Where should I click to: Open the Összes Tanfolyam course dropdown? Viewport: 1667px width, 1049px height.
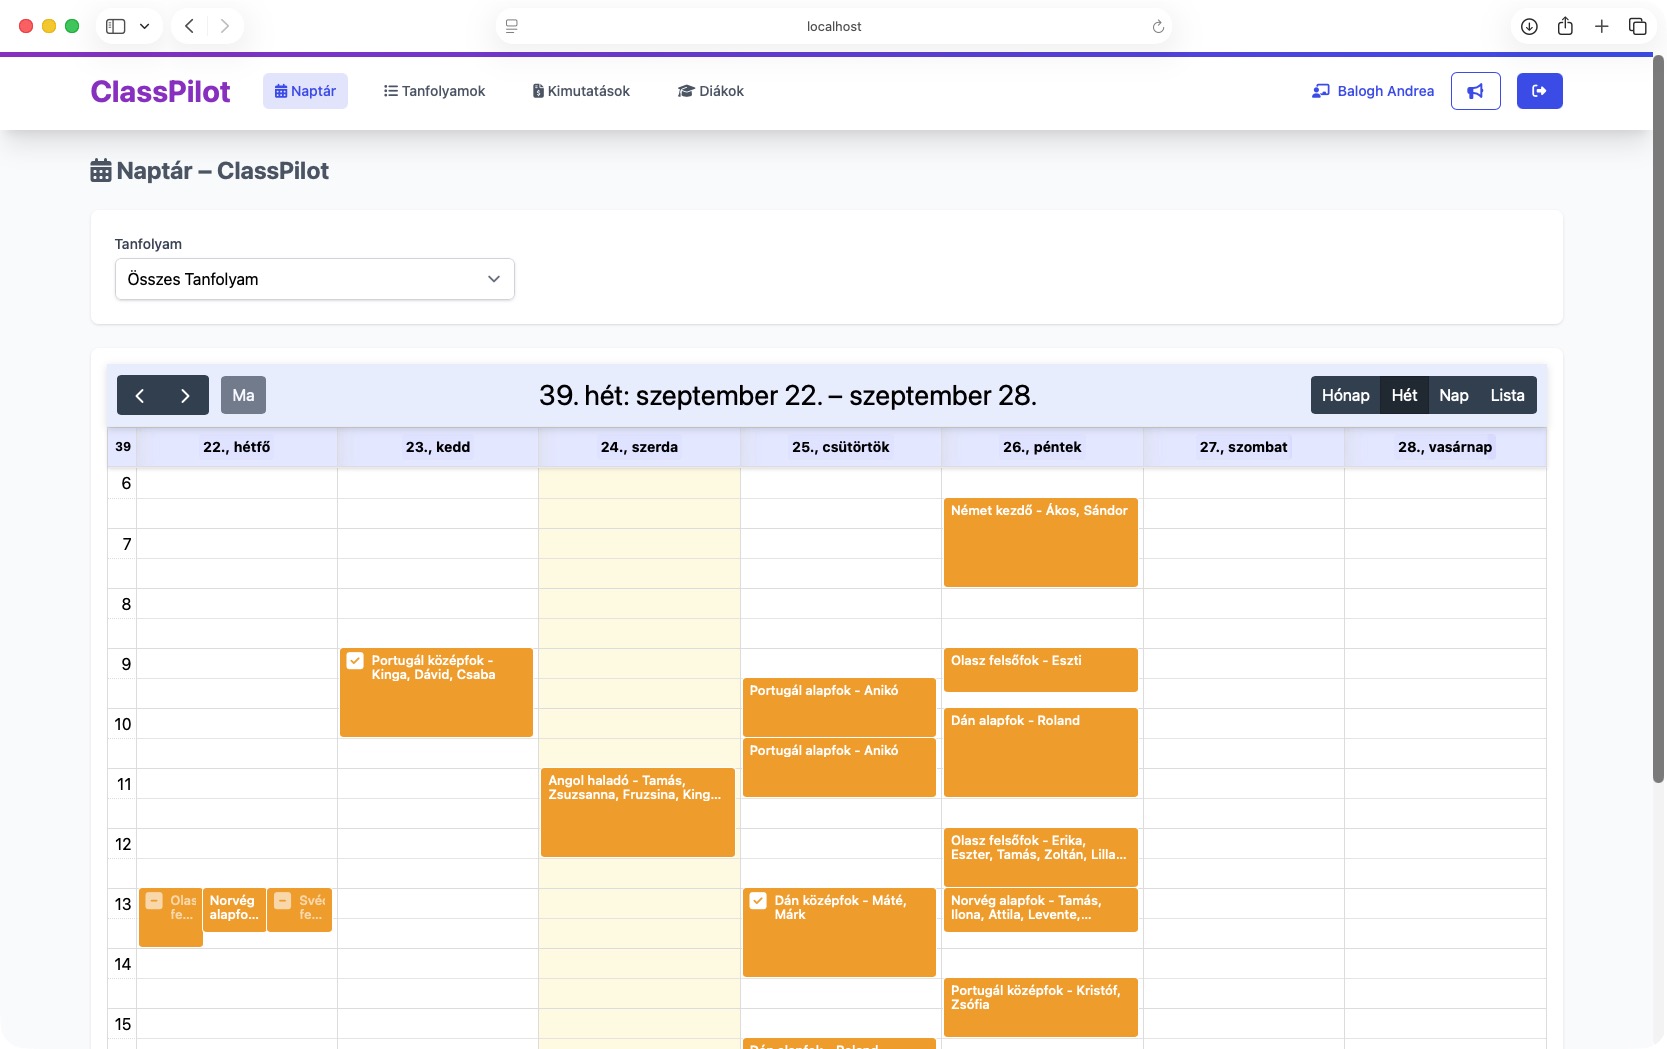314,279
